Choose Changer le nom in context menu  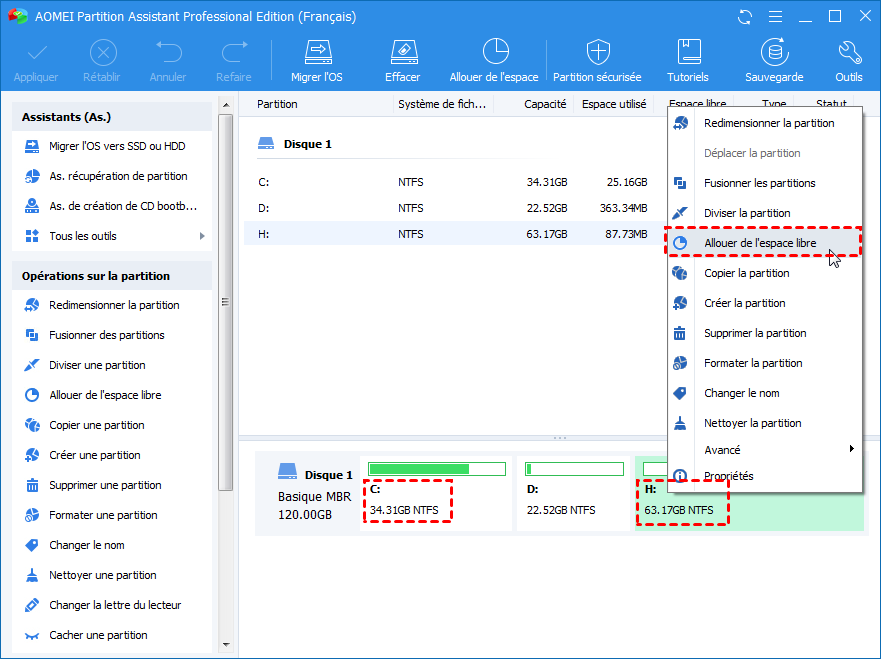(765, 393)
